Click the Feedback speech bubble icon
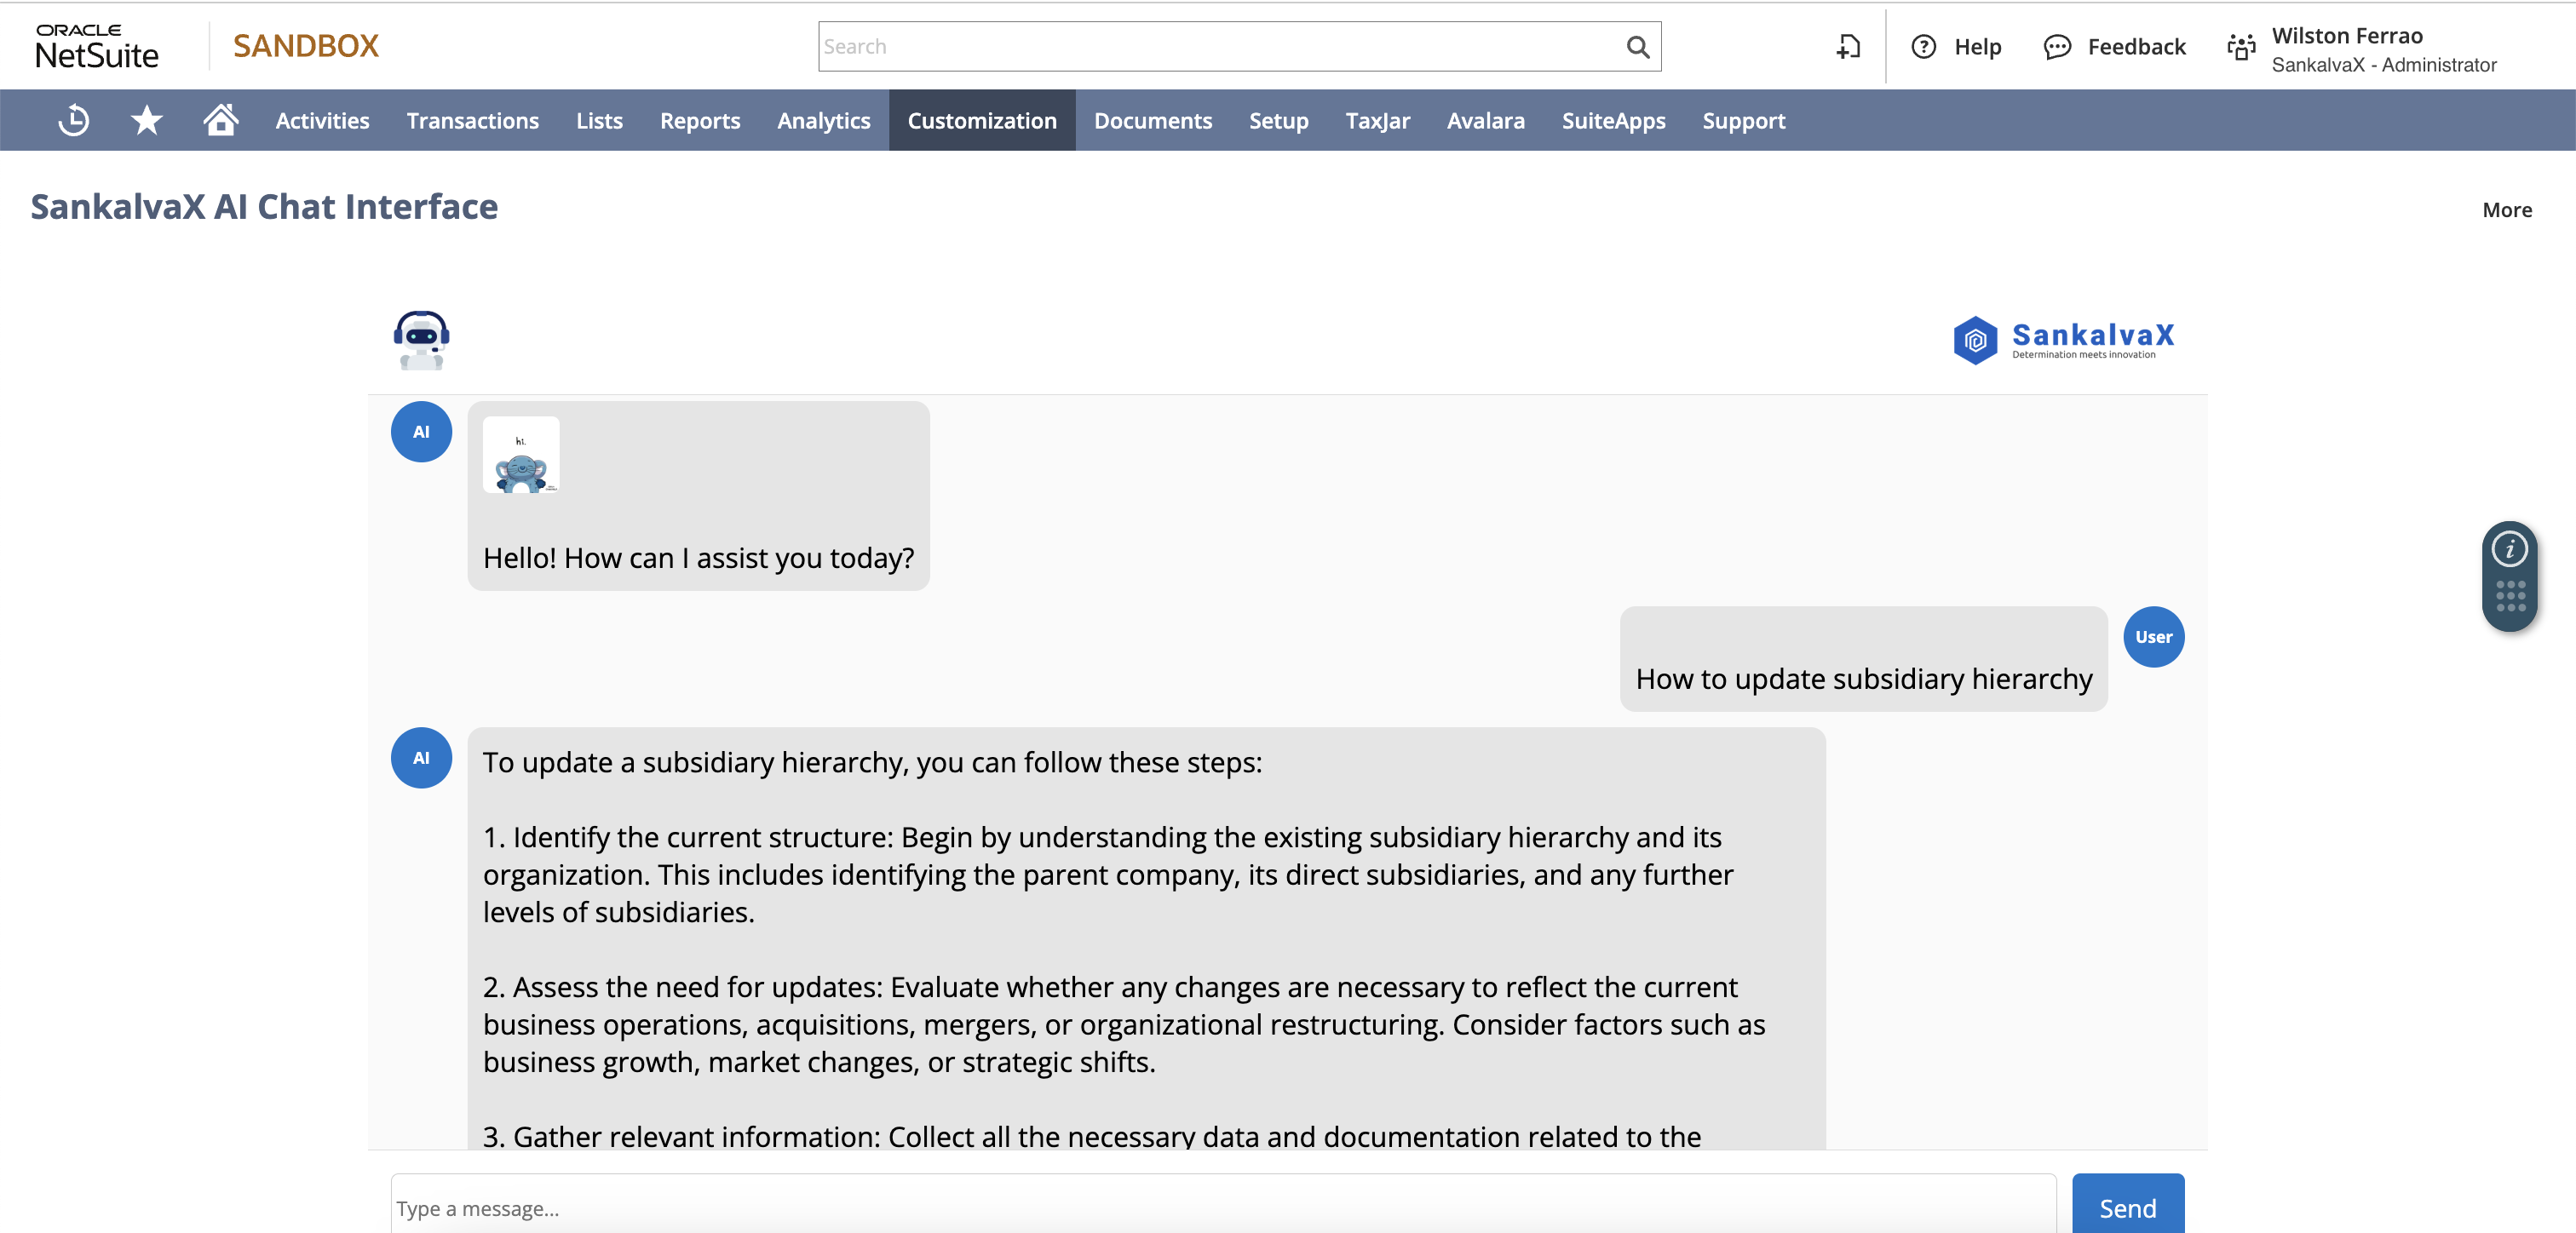2576x1233 pixels. 2057,47
